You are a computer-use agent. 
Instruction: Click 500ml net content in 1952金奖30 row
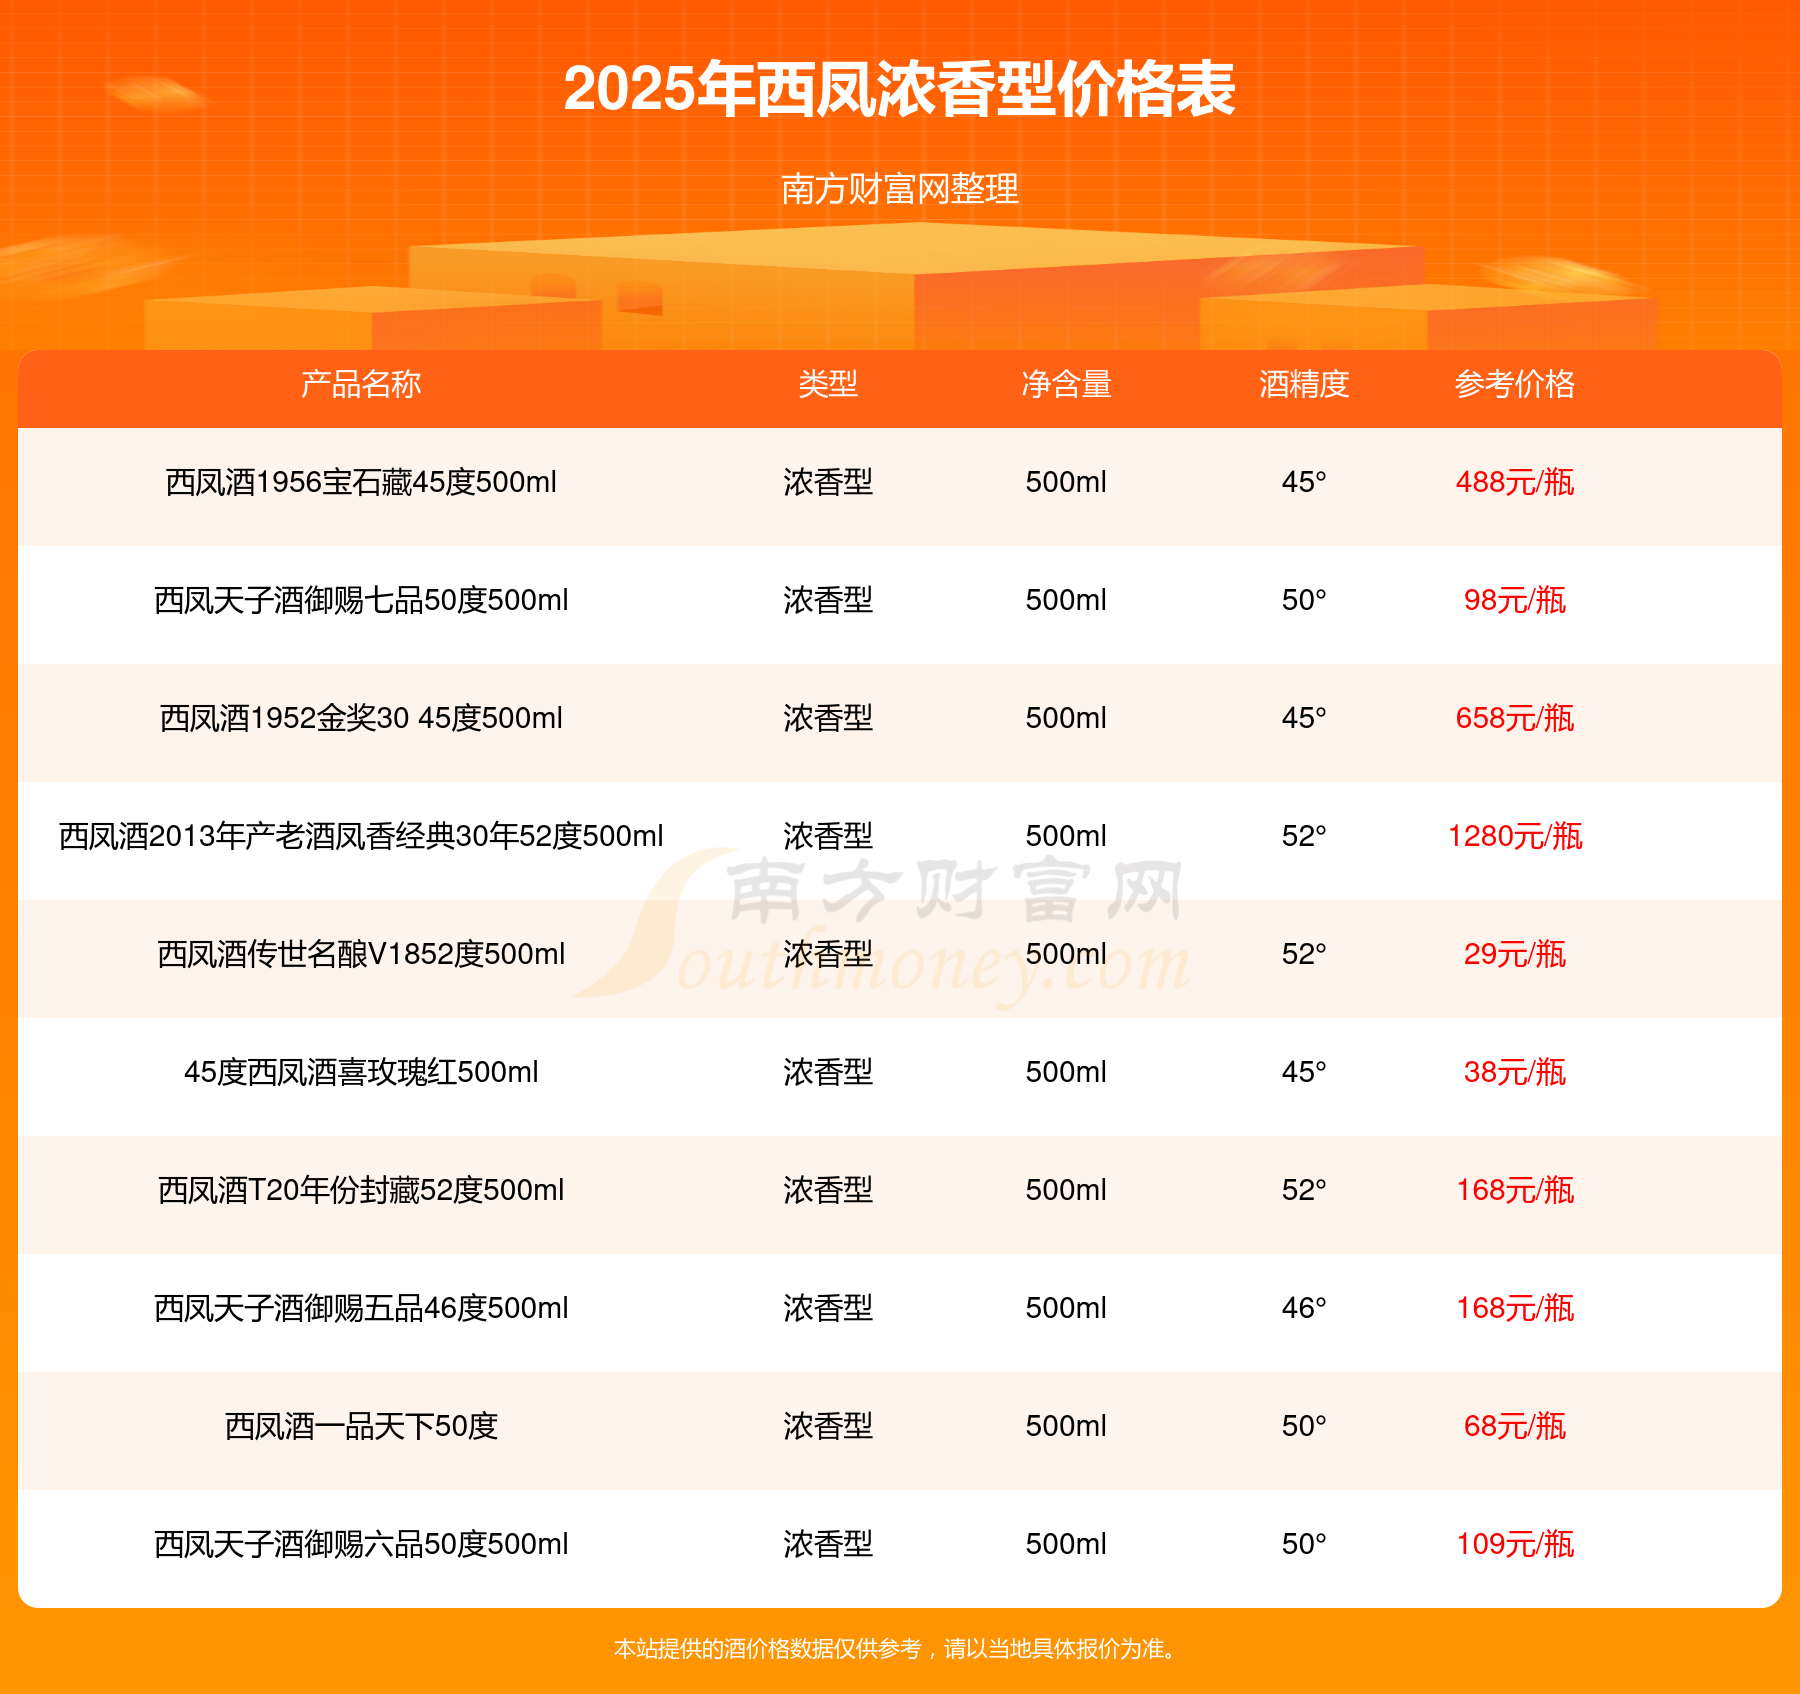(1066, 718)
